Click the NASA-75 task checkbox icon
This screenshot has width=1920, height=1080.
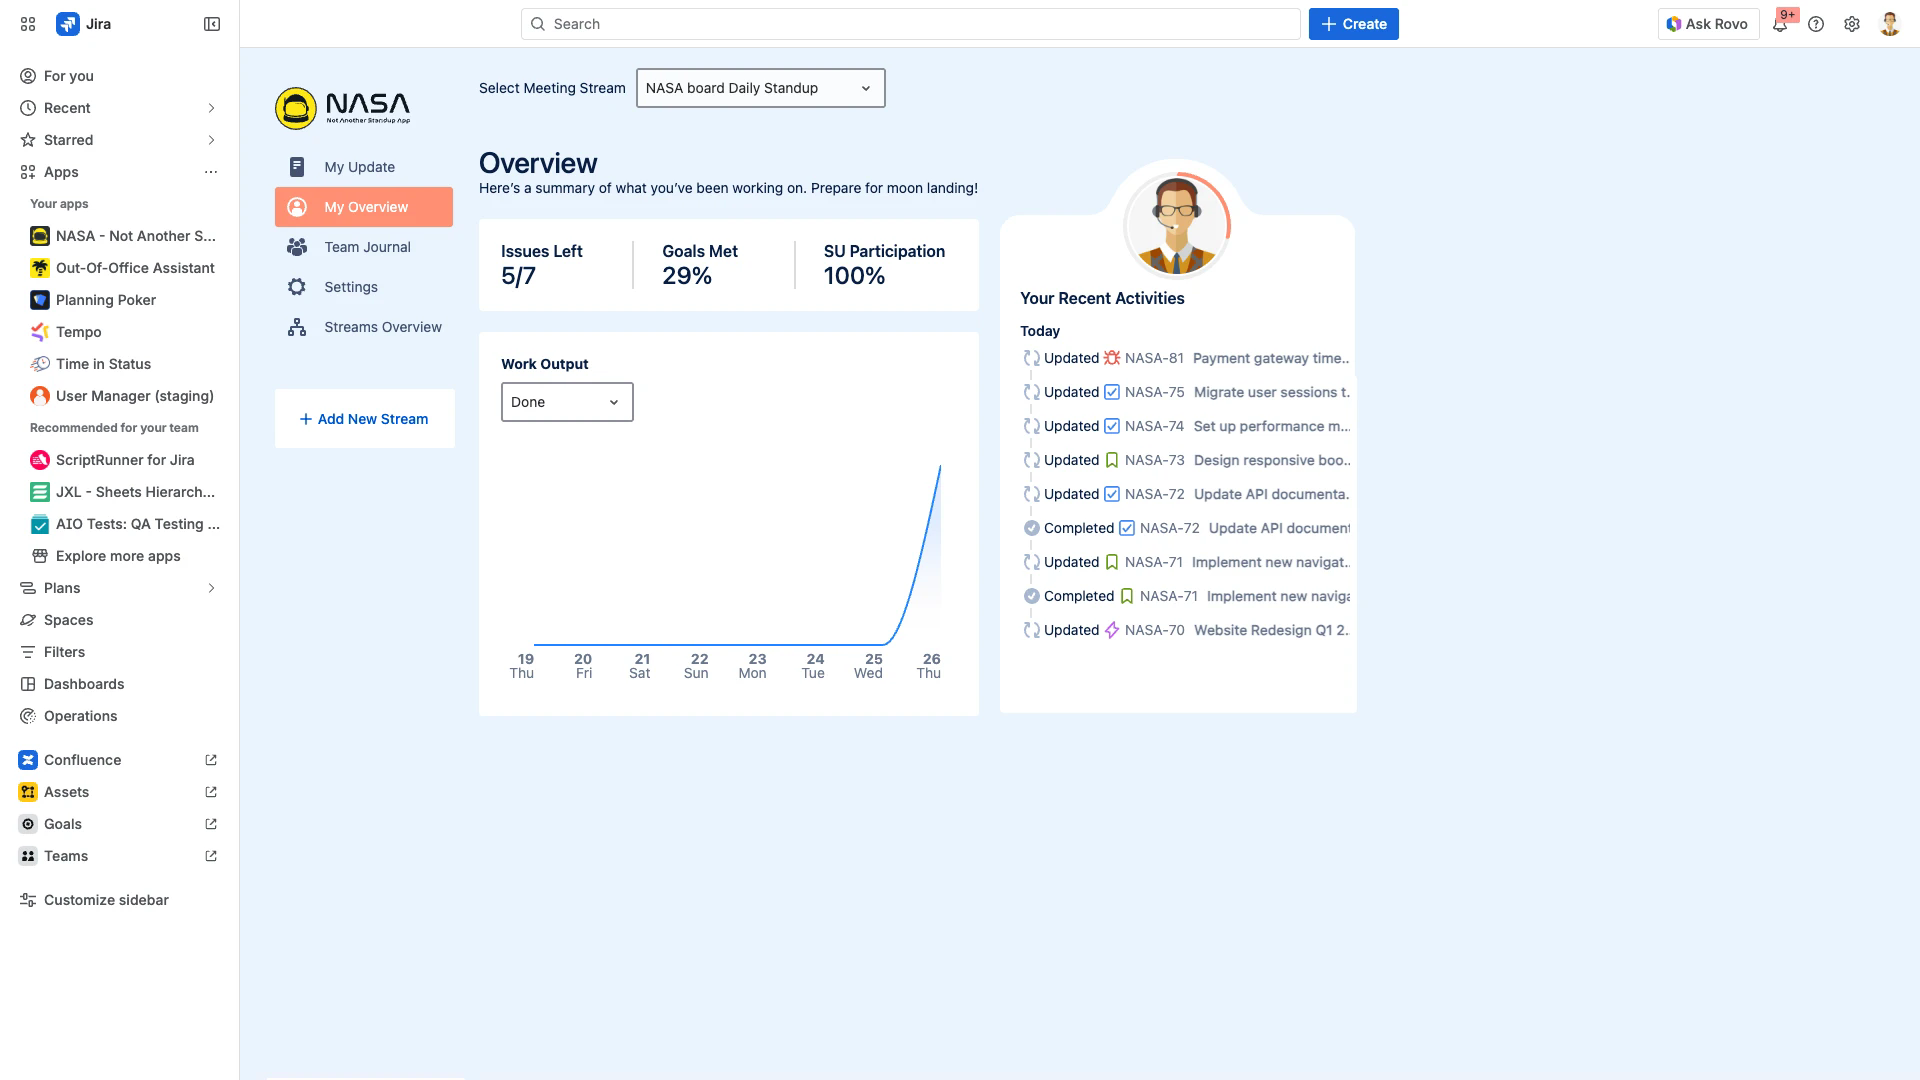coord(1112,392)
